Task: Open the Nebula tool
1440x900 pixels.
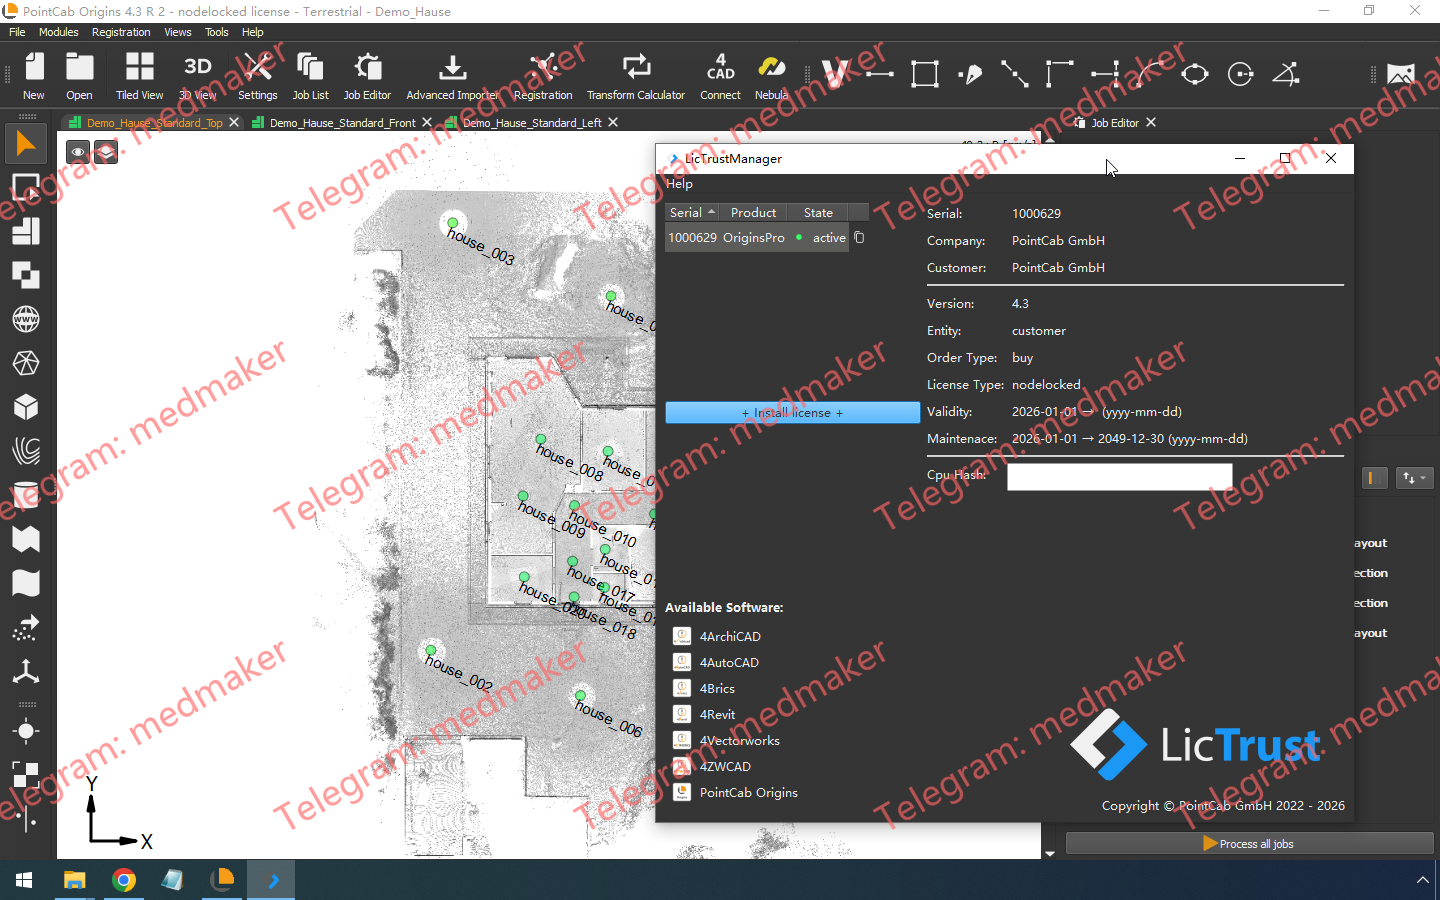Action: [x=771, y=76]
